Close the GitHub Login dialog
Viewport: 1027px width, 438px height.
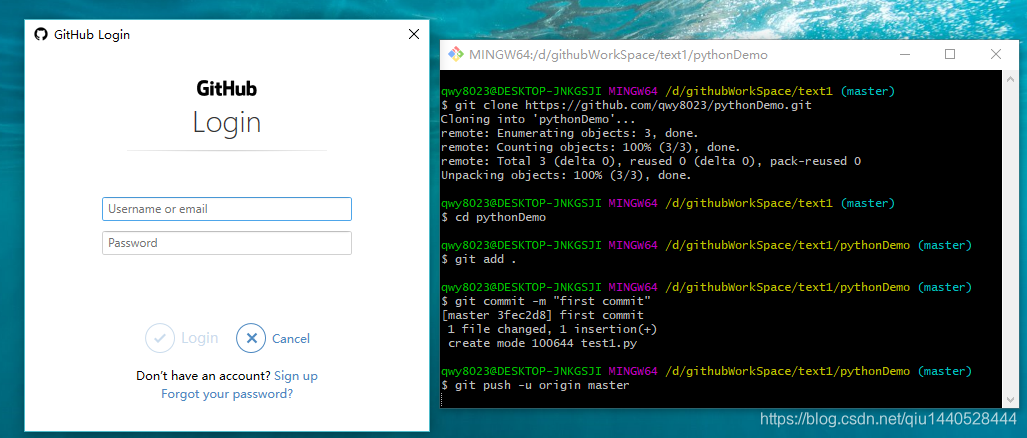tap(414, 35)
